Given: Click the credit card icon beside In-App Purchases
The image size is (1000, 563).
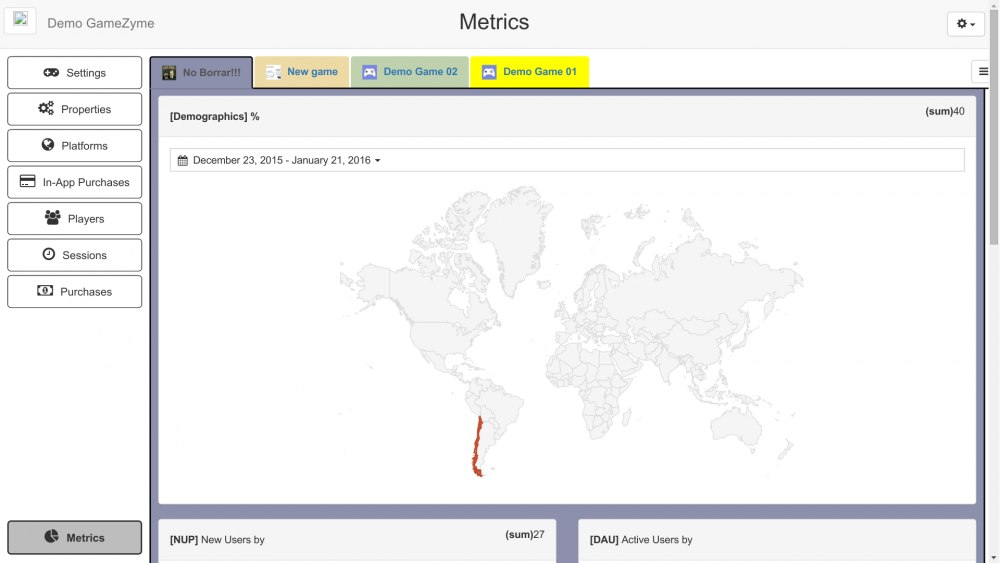Looking at the screenshot, I should 28,182.
